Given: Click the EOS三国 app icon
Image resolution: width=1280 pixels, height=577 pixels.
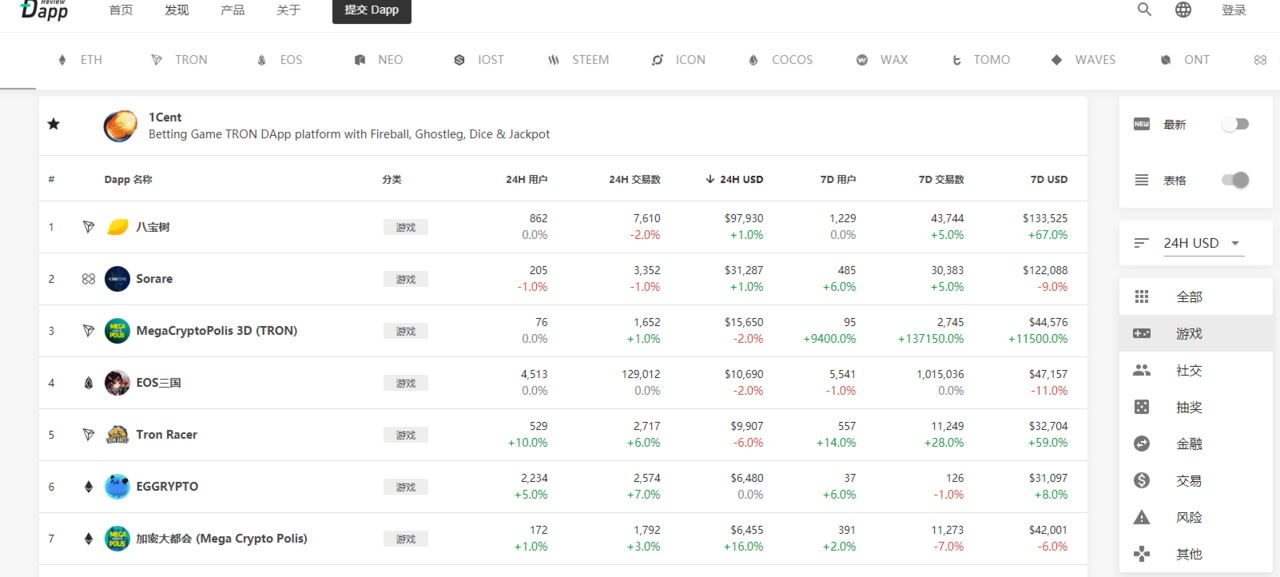Looking at the screenshot, I should click(117, 383).
